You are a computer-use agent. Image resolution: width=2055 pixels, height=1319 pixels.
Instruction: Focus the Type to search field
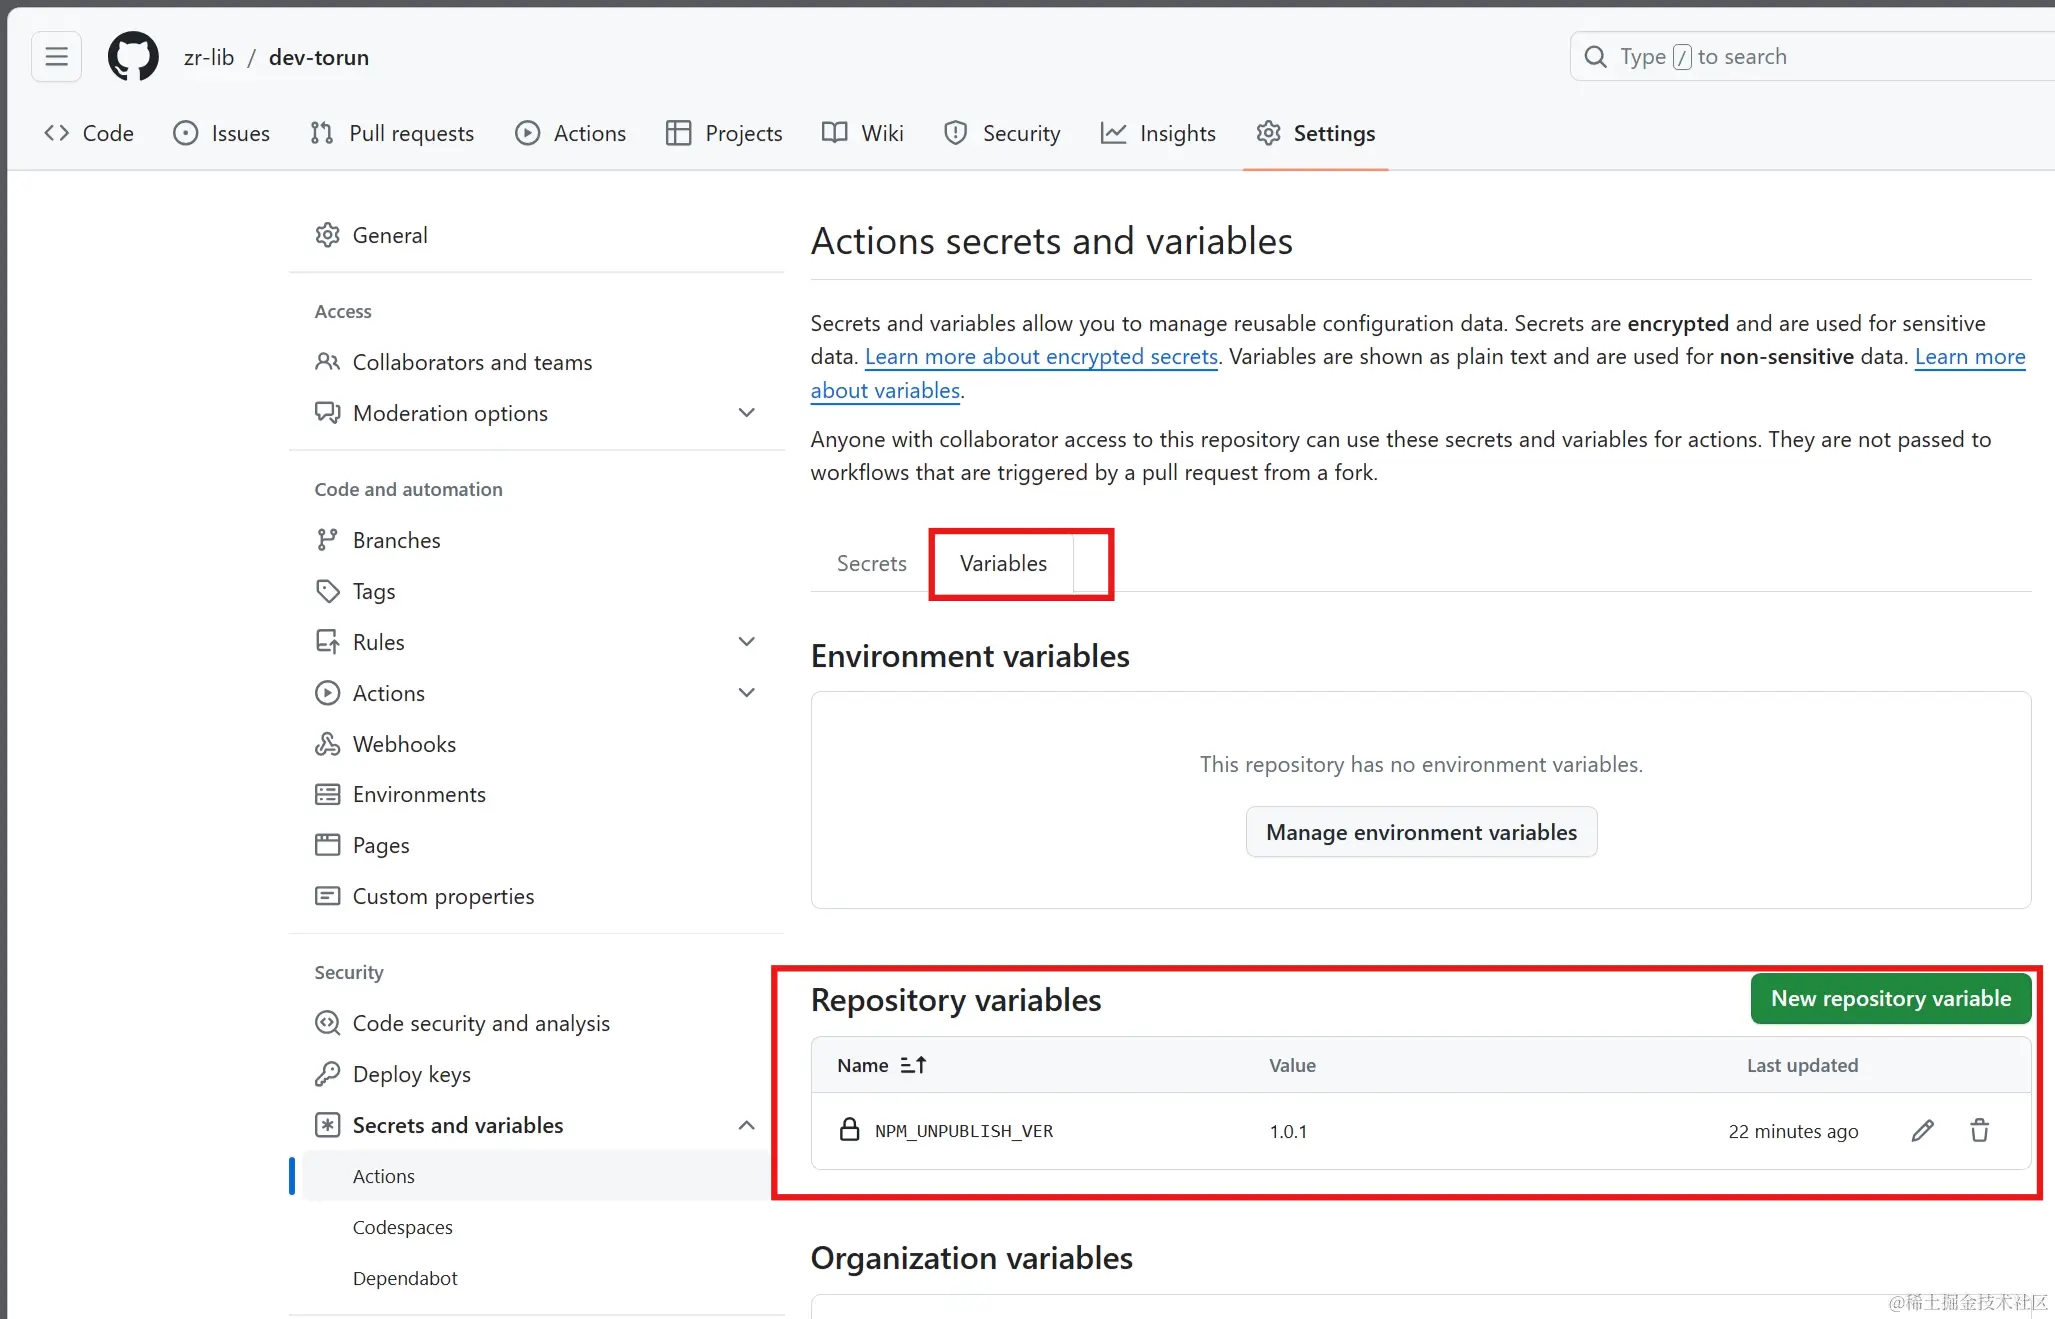tap(1800, 57)
